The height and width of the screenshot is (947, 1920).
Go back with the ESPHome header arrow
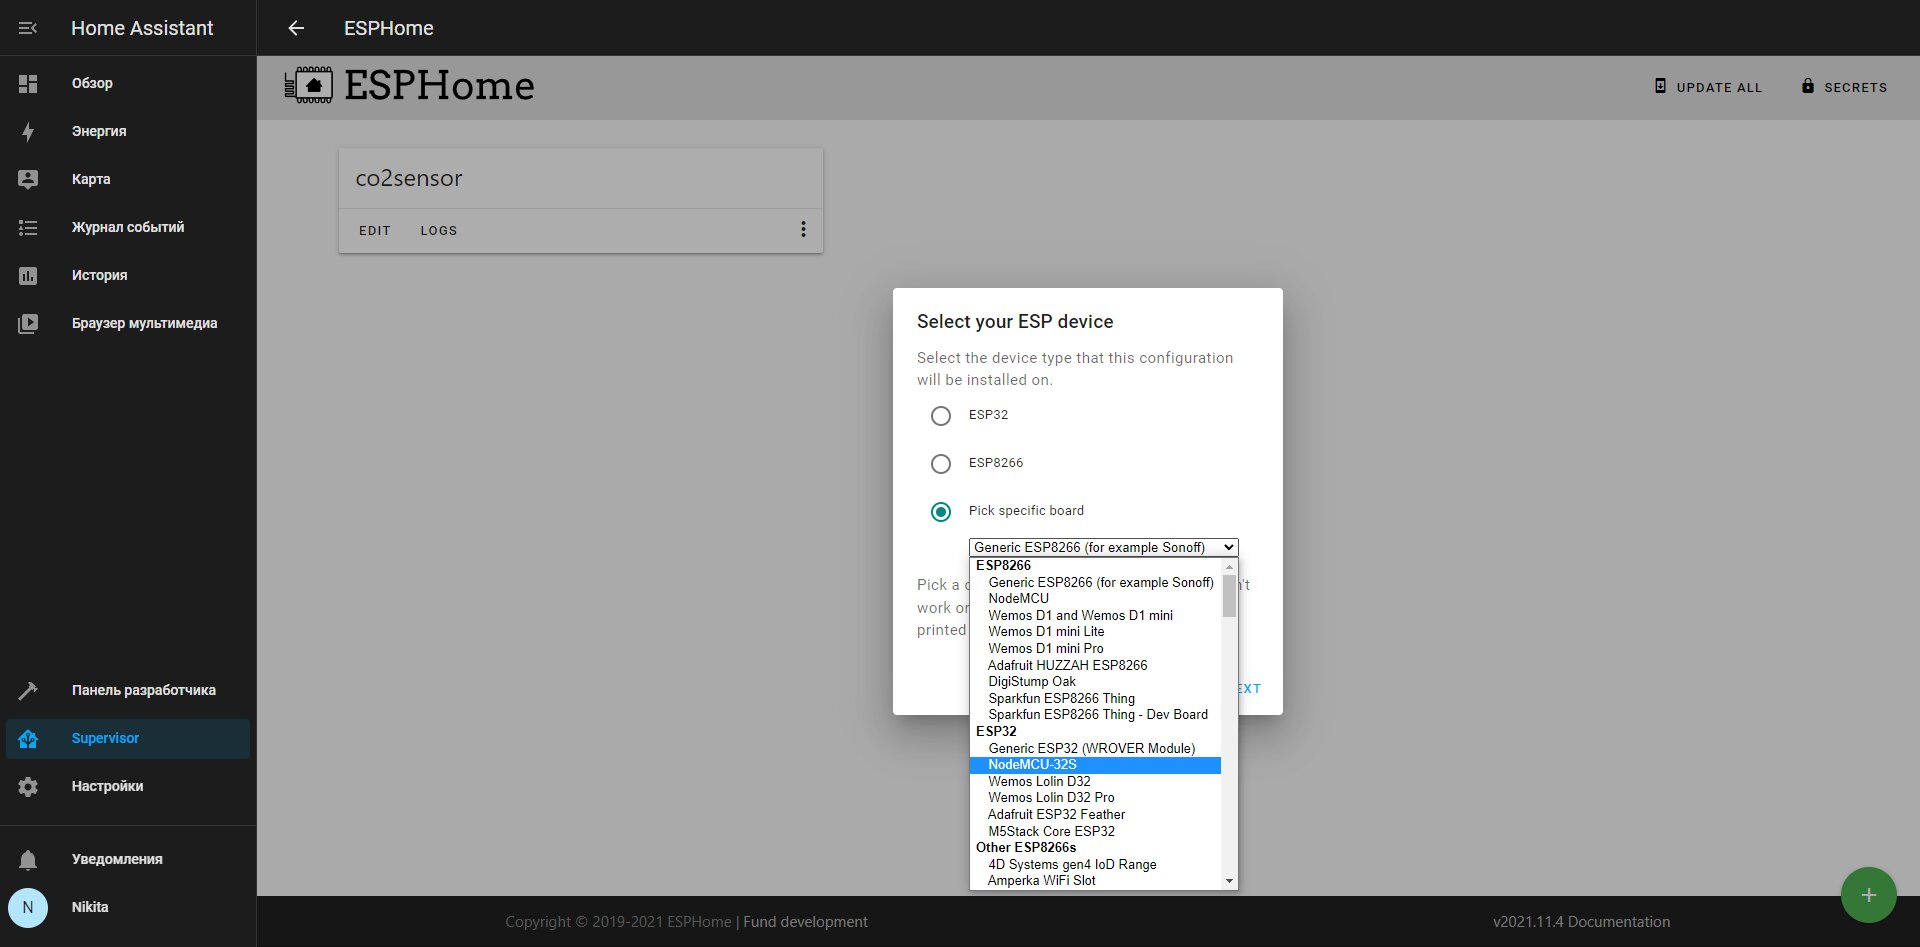coord(296,28)
